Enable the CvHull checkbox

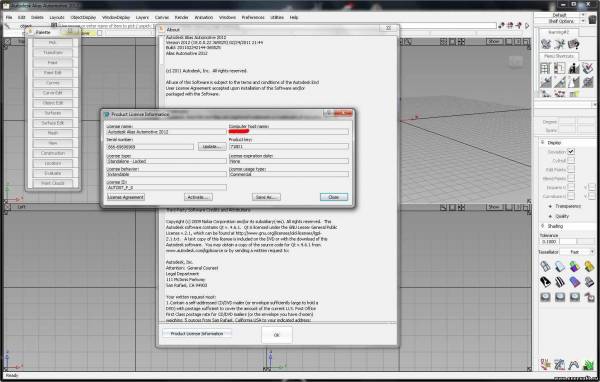tap(571, 160)
